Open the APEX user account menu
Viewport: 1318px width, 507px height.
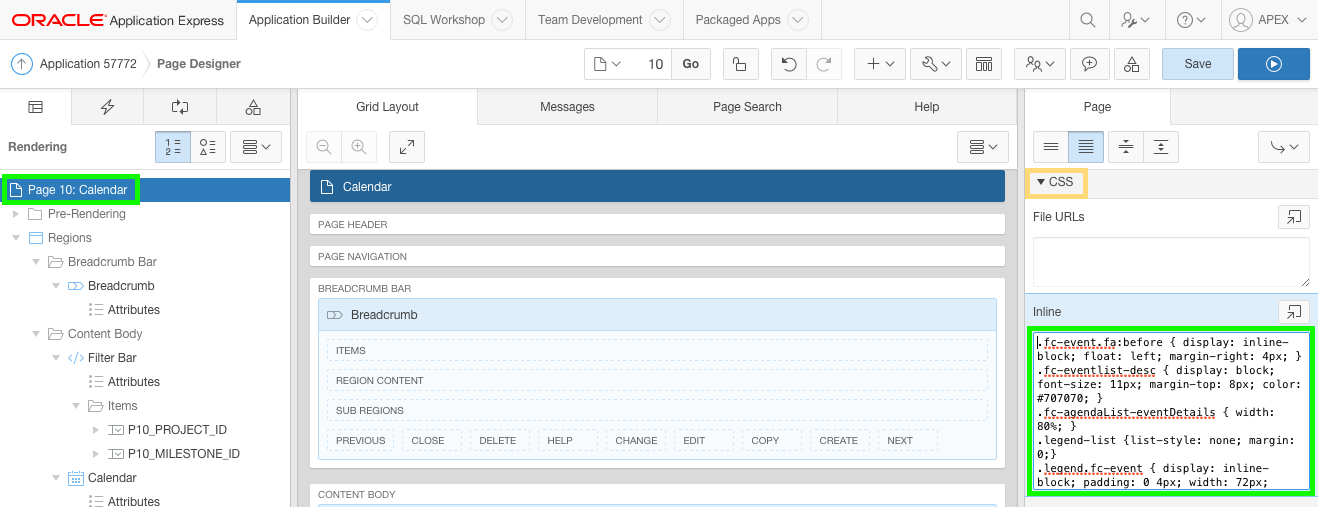[1268, 20]
